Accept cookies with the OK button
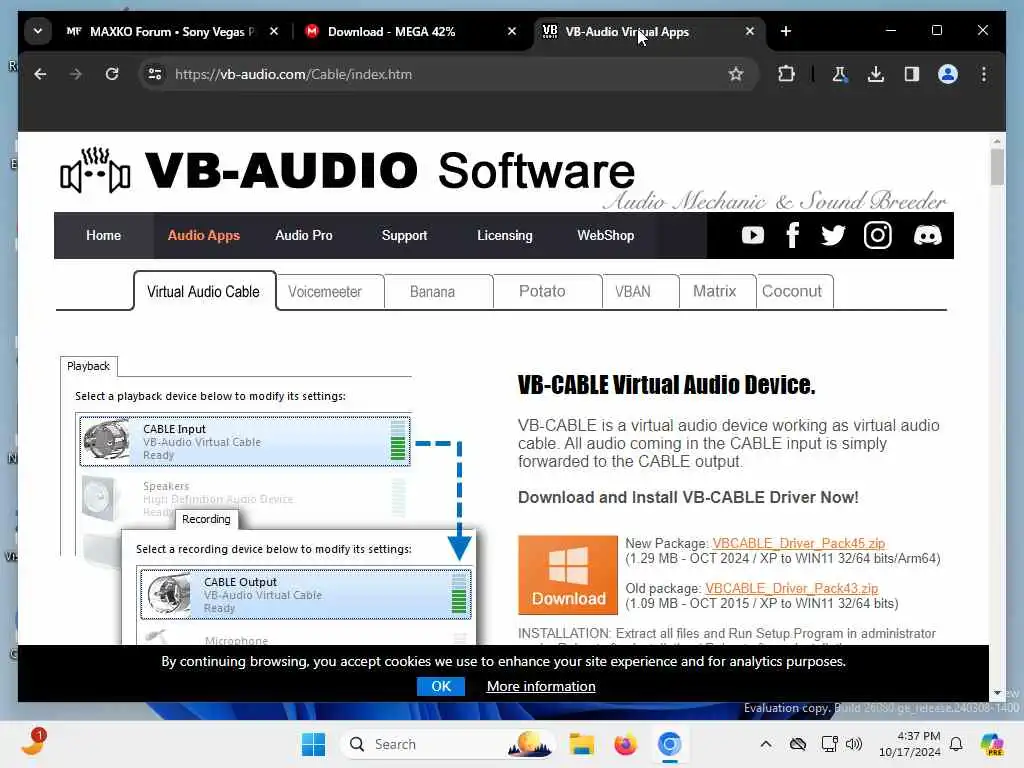The width and height of the screenshot is (1024, 768). tap(441, 686)
